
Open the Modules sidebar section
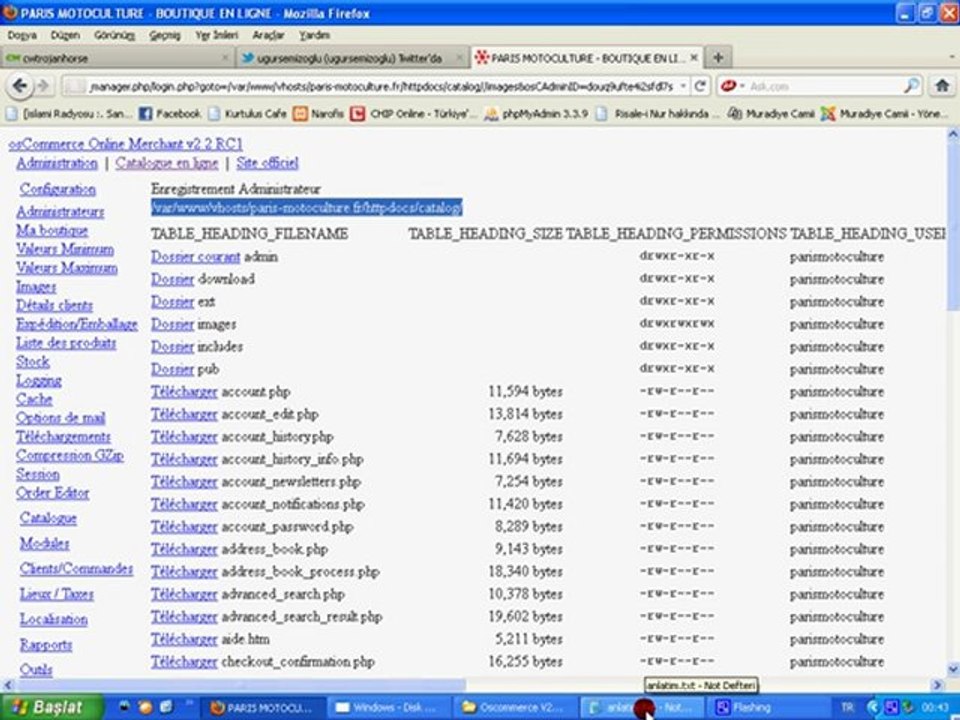(x=45, y=544)
